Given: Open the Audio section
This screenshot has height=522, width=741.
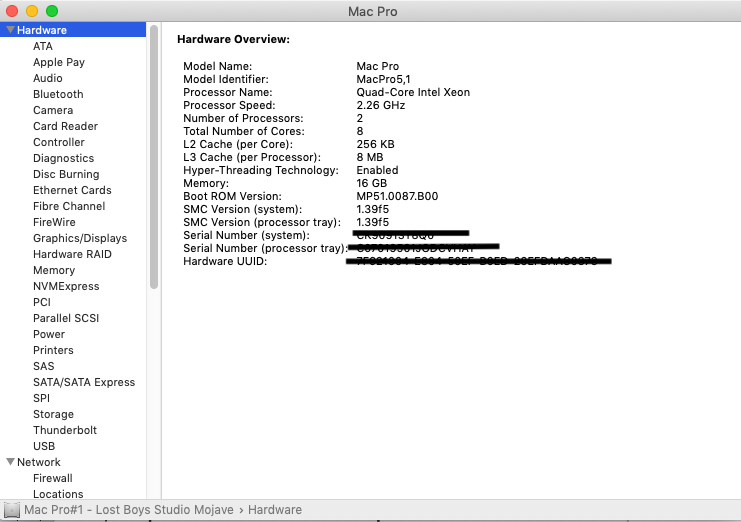Looking at the screenshot, I should tap(47, 78).
